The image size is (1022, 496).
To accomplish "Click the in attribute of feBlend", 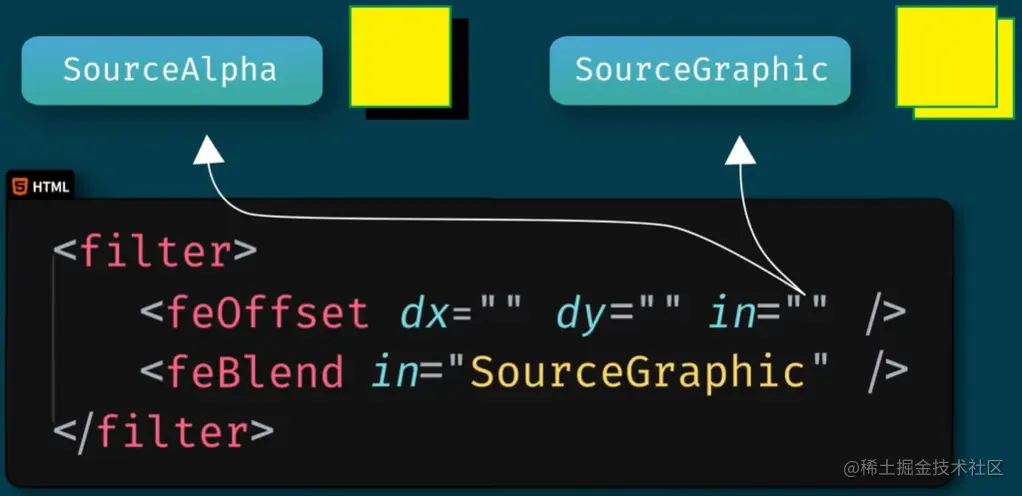I will pyautogui.click(x=394, y=372).
